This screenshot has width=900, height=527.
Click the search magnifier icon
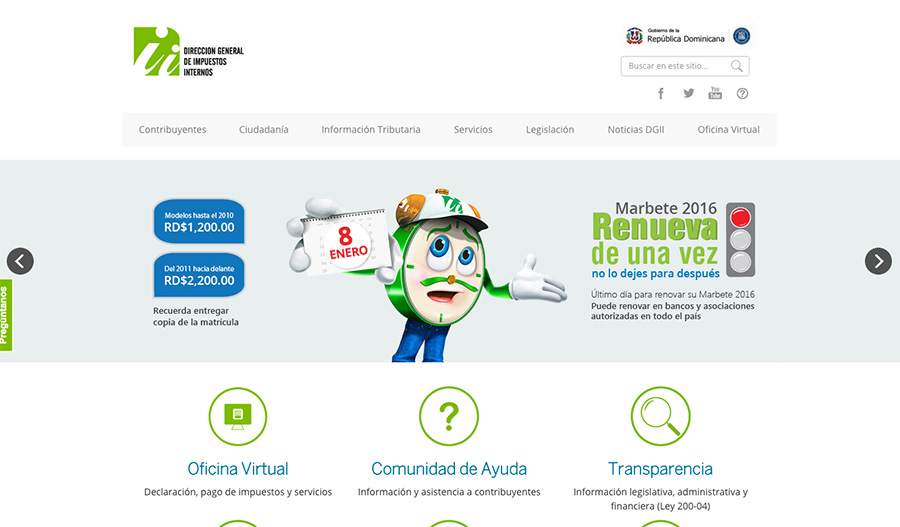[x=737, y=66]
